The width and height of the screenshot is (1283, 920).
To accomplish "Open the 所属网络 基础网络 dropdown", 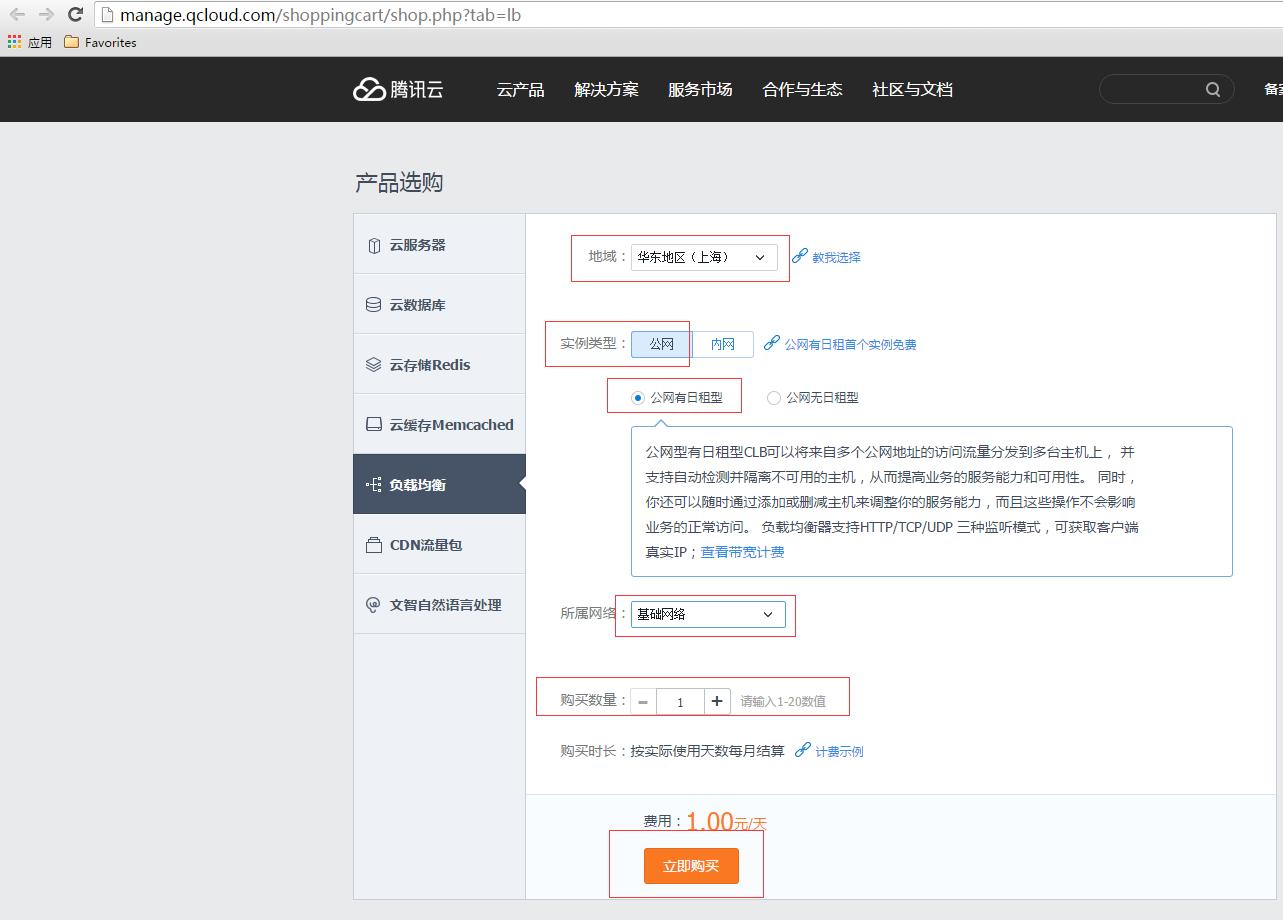I will (x=708, y=614).
